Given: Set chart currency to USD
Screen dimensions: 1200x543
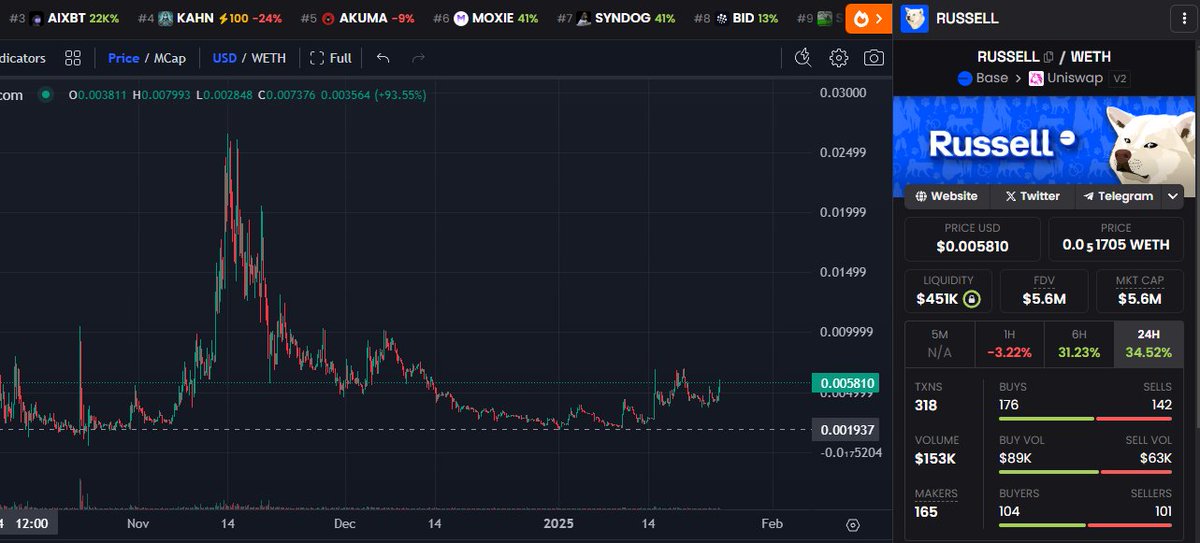Looking at the screenshot, I should 224,58.
